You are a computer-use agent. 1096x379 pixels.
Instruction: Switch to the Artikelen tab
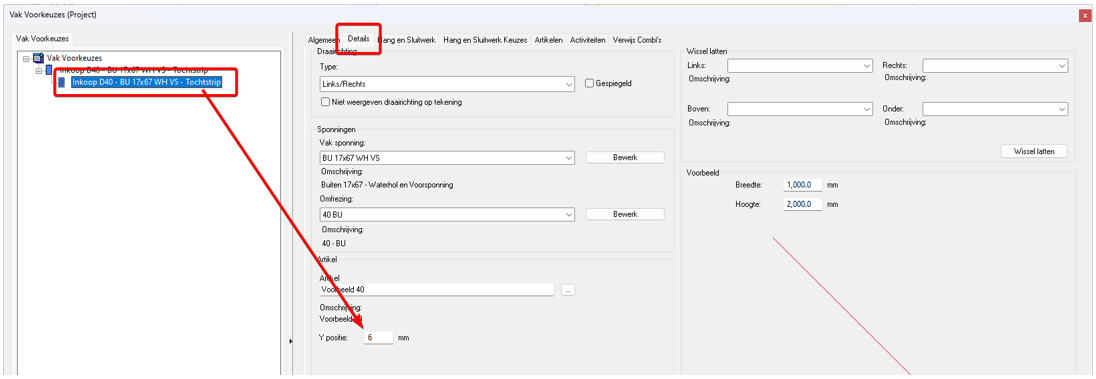click(x=549, y=40)
